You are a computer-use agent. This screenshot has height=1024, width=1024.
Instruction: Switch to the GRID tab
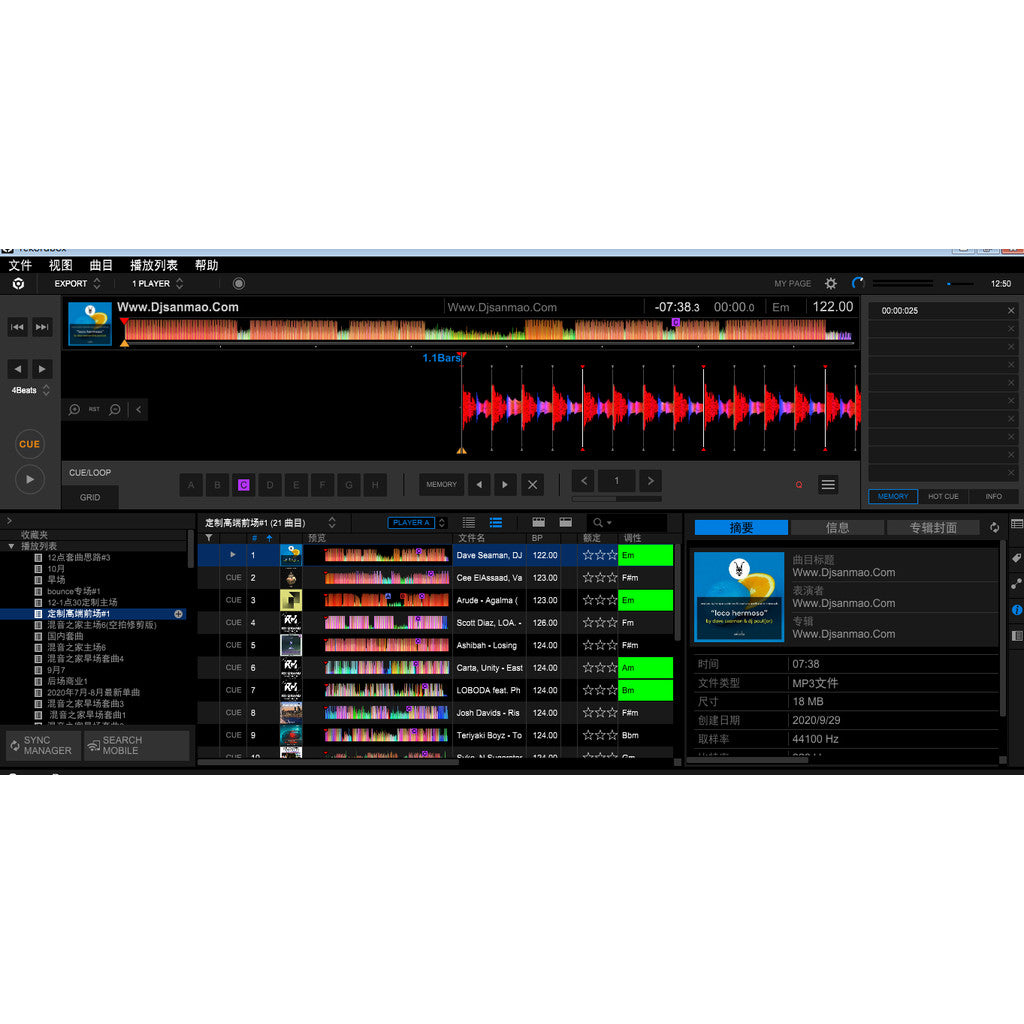[90, 497]
